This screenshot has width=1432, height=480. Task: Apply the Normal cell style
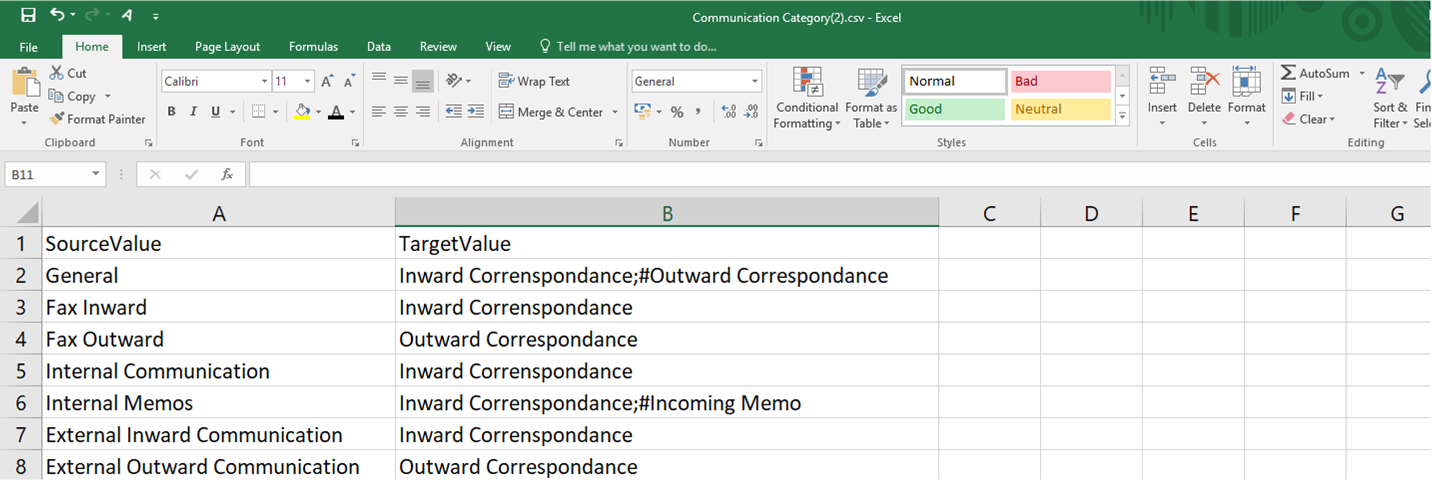pos(955,81)
